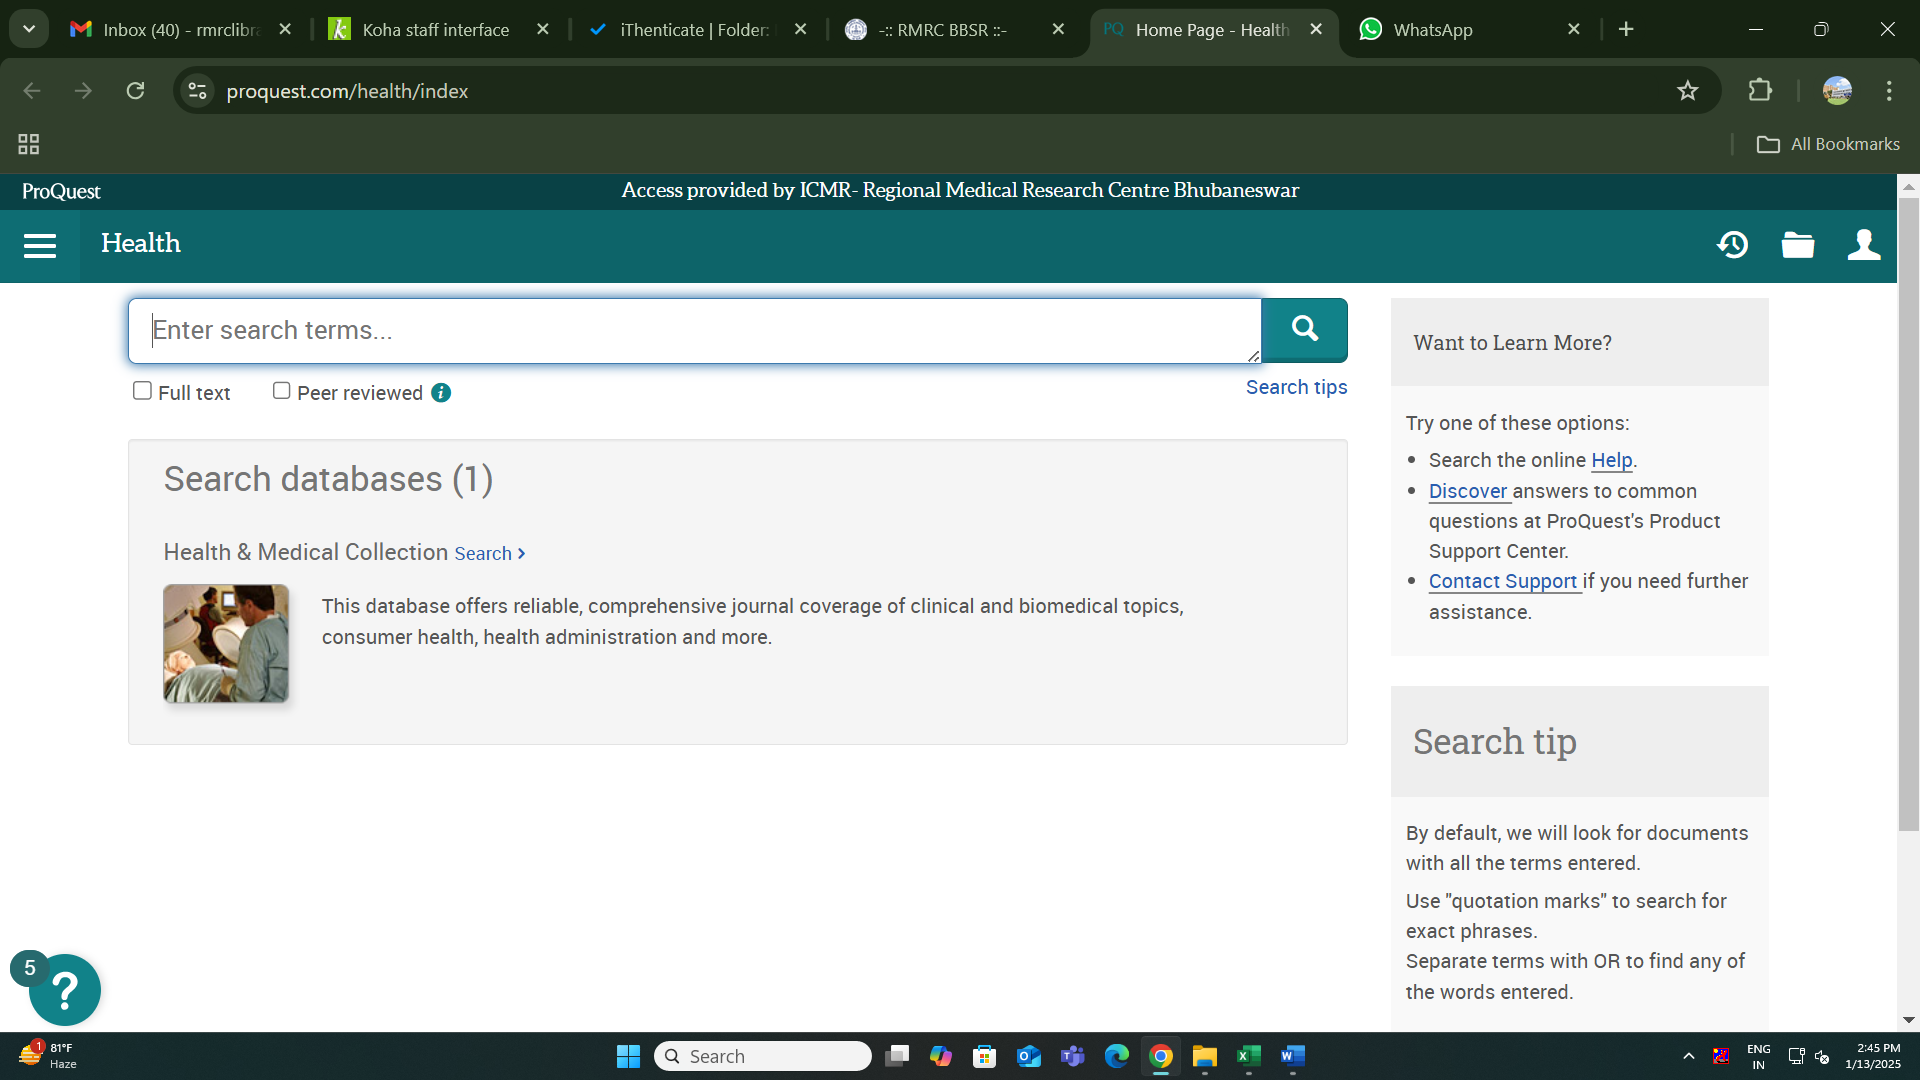1920x1080 pixels.
Task: Open selected items folder icon
Action: tap(1797, 245)
